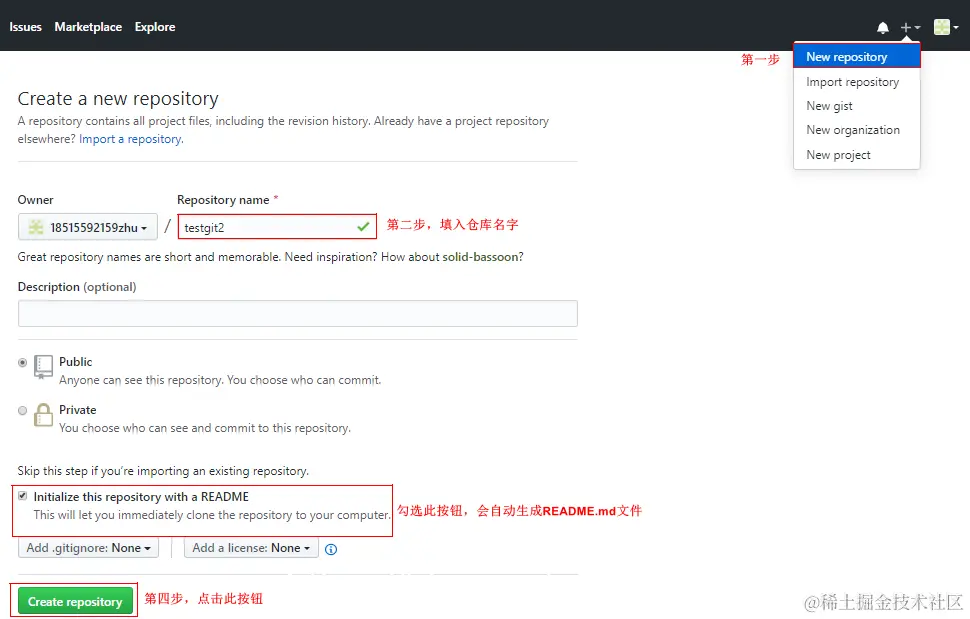Viewport: 970px width, 619px height.
Task: Choose New repository from the menu
Action: (x=857, y=57)
